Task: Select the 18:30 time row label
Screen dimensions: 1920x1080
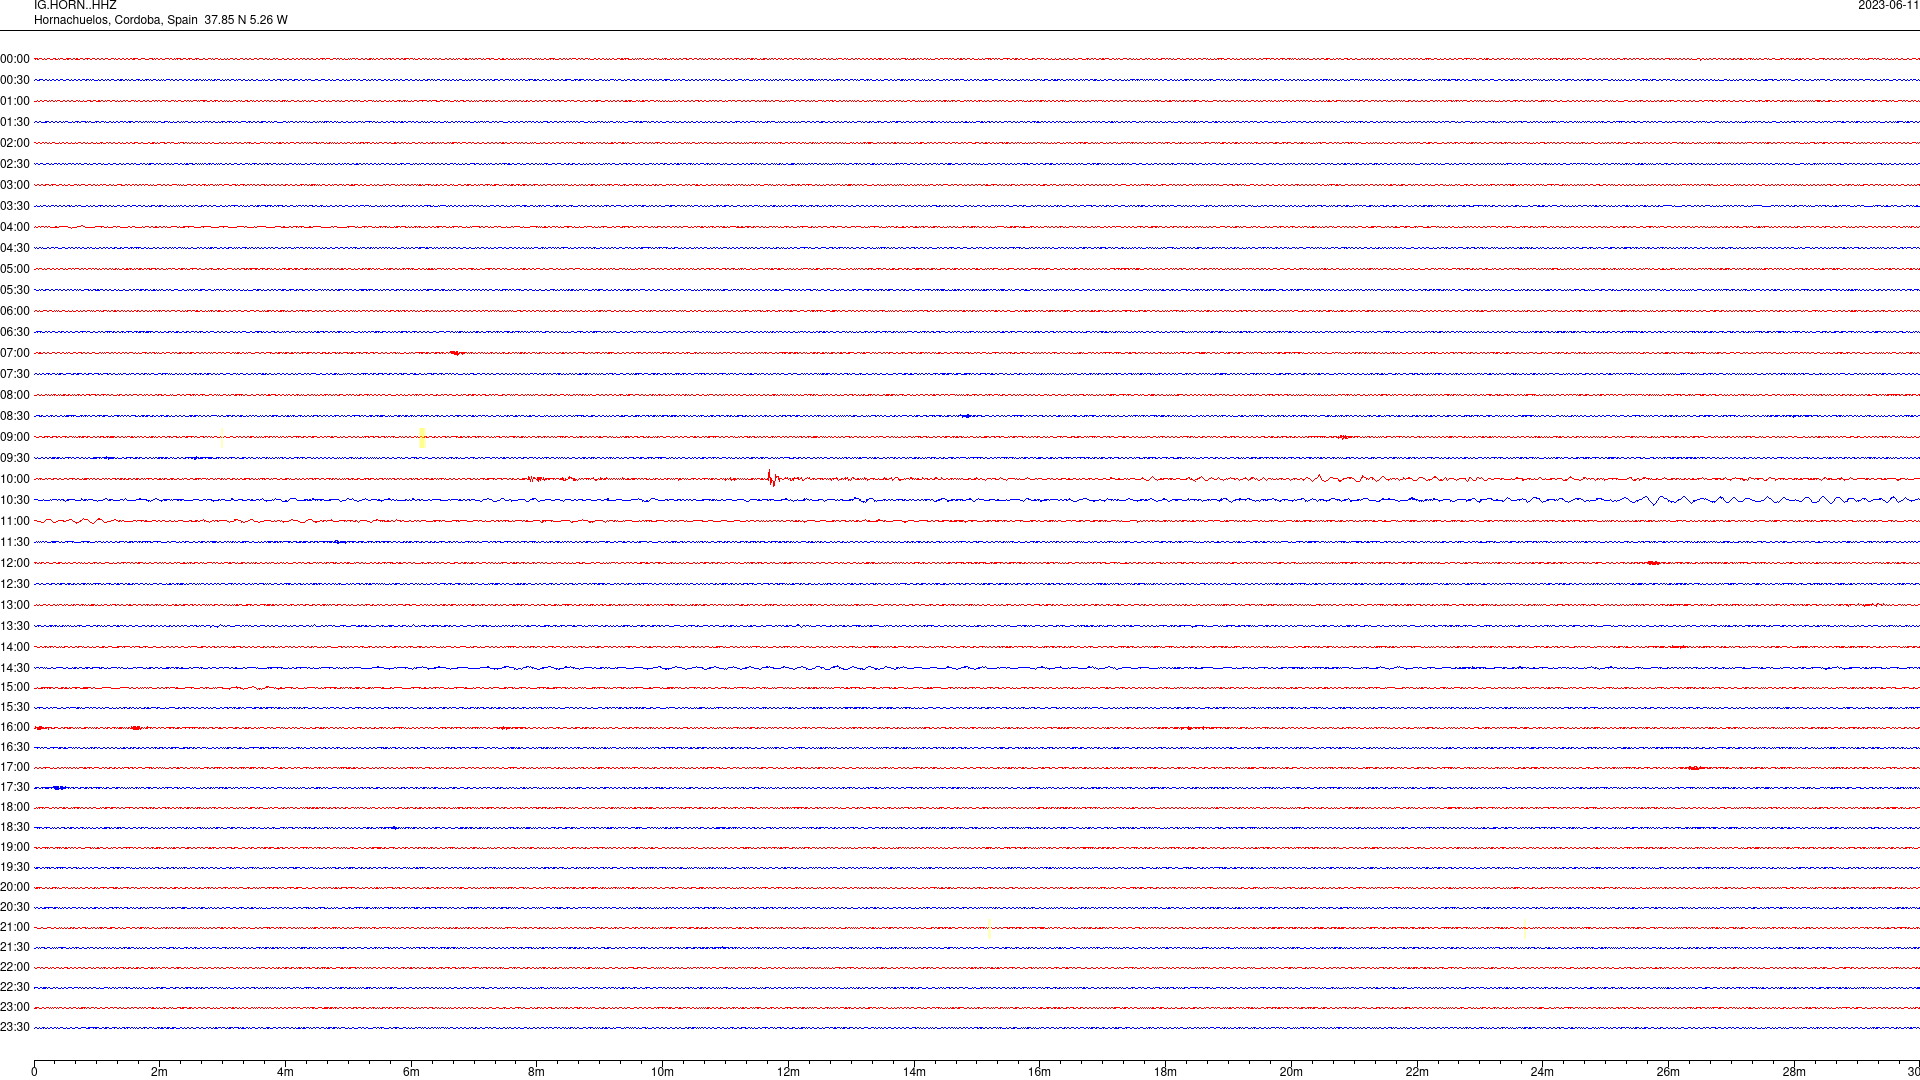Action: coord(15,827)
